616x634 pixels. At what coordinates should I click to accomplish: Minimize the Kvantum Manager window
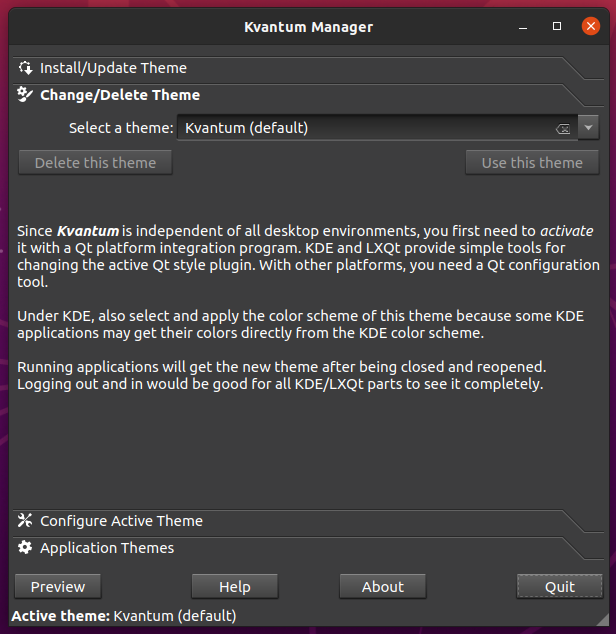click(523, 27)
